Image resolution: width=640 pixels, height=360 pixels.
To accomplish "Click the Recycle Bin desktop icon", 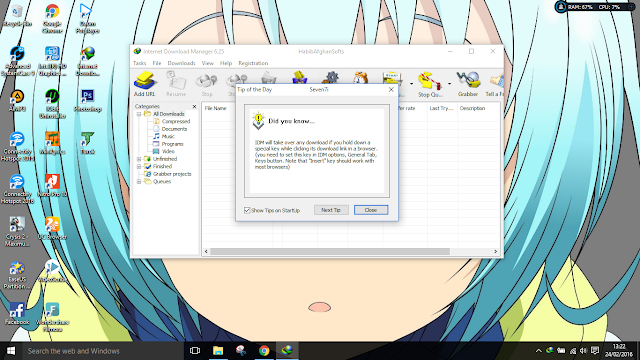I will [x=17, y=16].
